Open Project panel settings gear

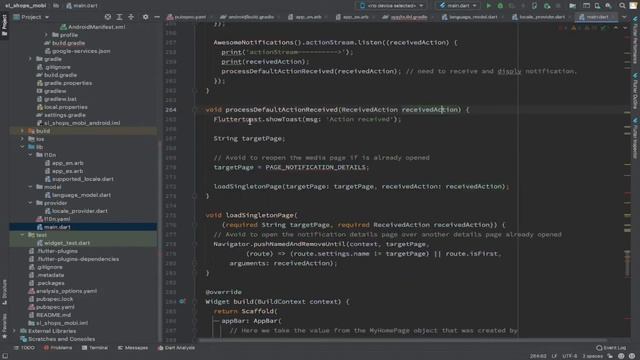pyautogui.click(x=145, y=17)
